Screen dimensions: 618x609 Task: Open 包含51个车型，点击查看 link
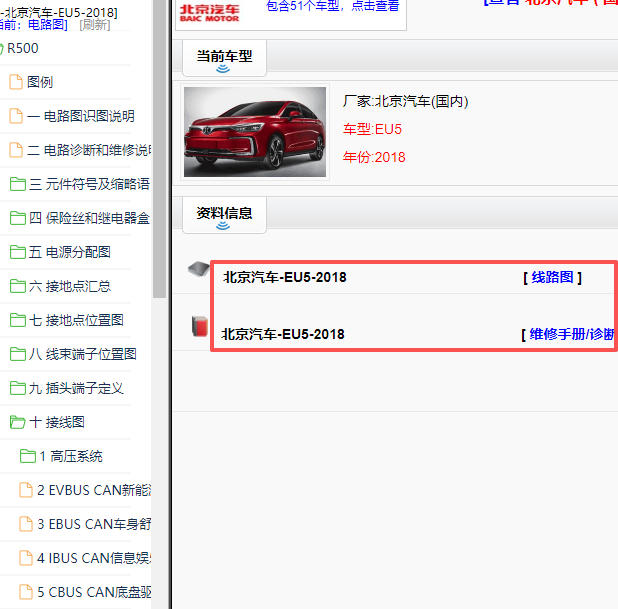coord(333,6)
